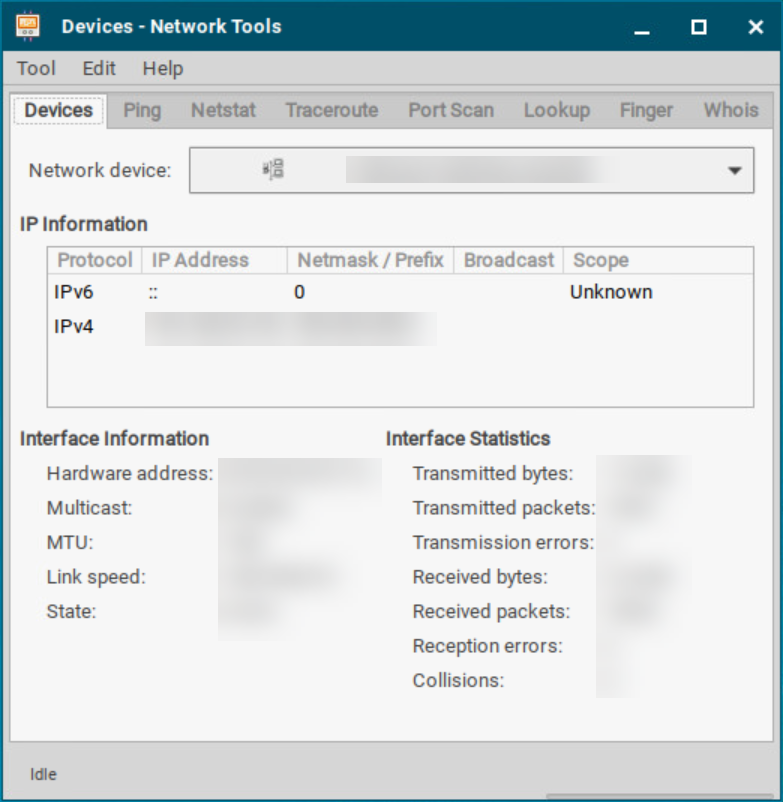Click the Netmask / Prefix column header

(x=369, y=260)
